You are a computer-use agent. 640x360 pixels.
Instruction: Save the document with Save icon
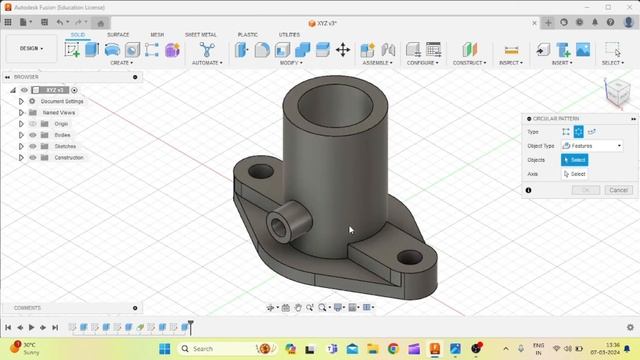44,22
